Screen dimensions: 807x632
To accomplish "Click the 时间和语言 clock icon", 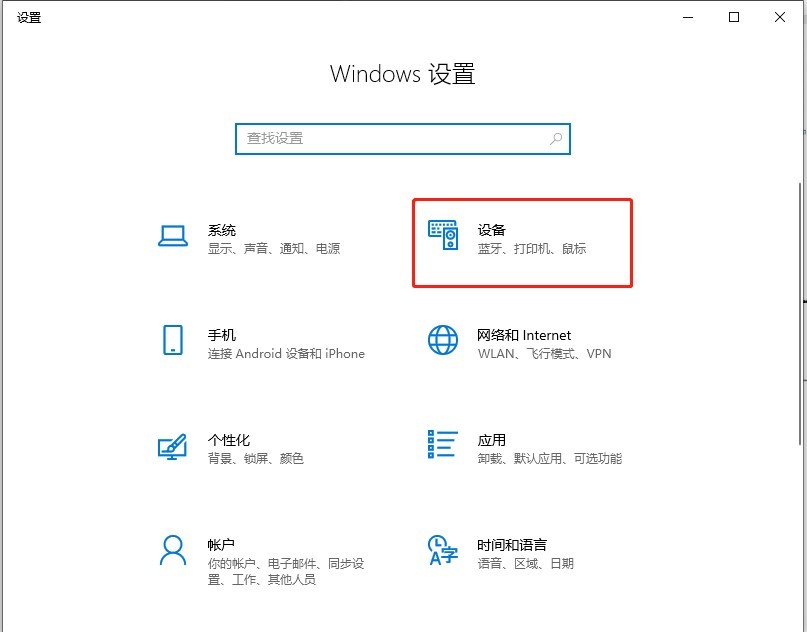I will [x=443, y=550].
